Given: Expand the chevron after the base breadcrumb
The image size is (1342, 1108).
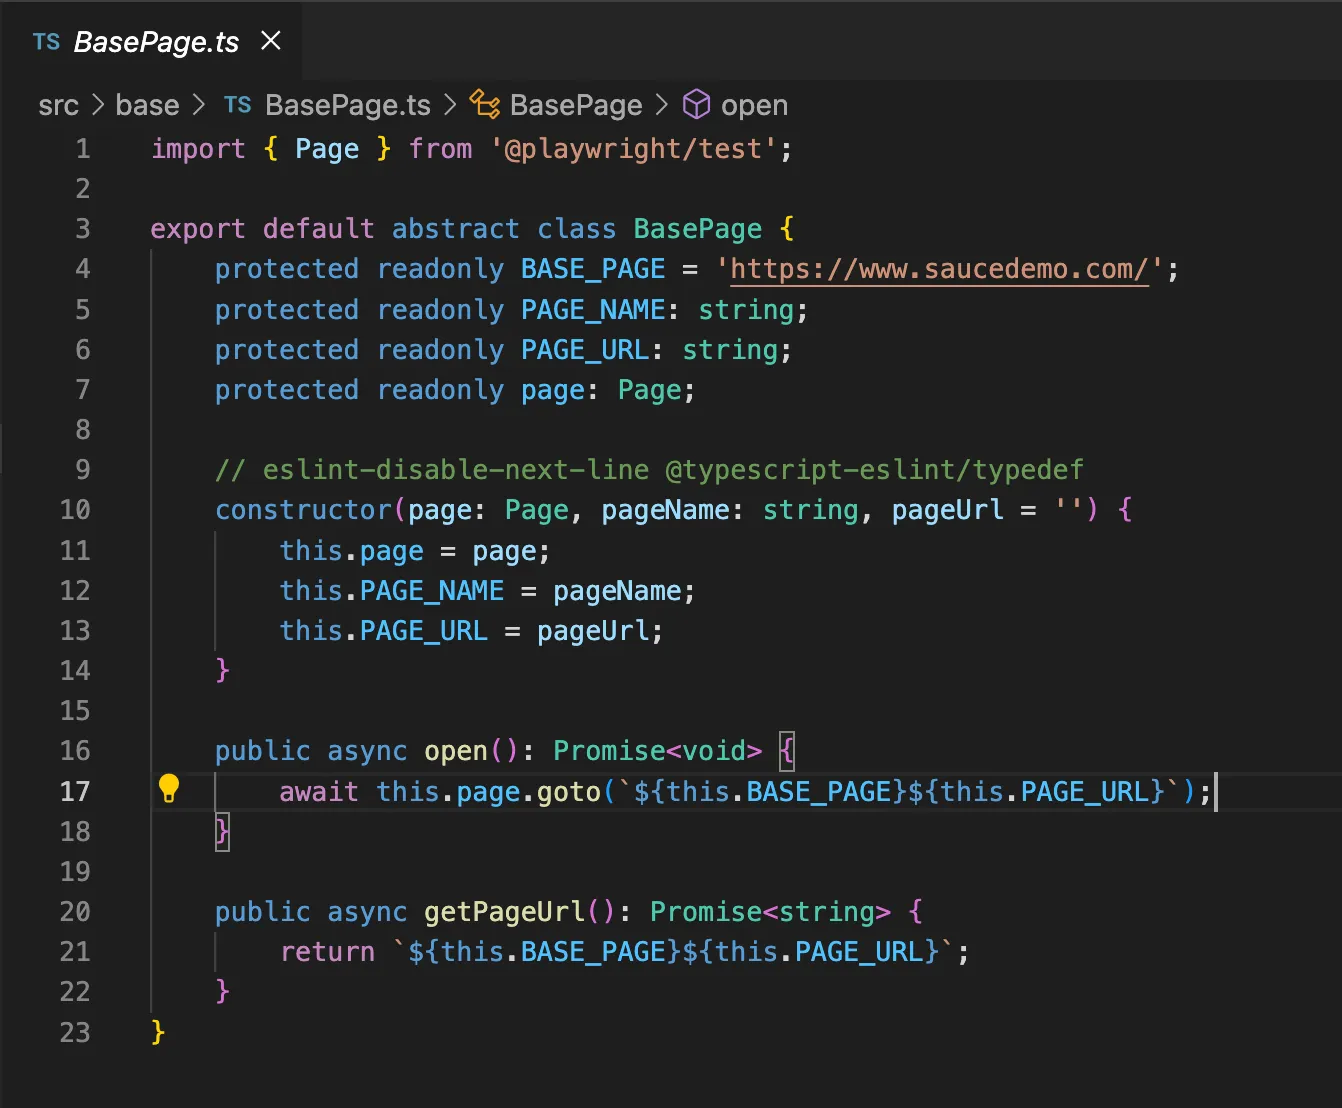Looking at the screenshot, I should [x=199, y=104].
